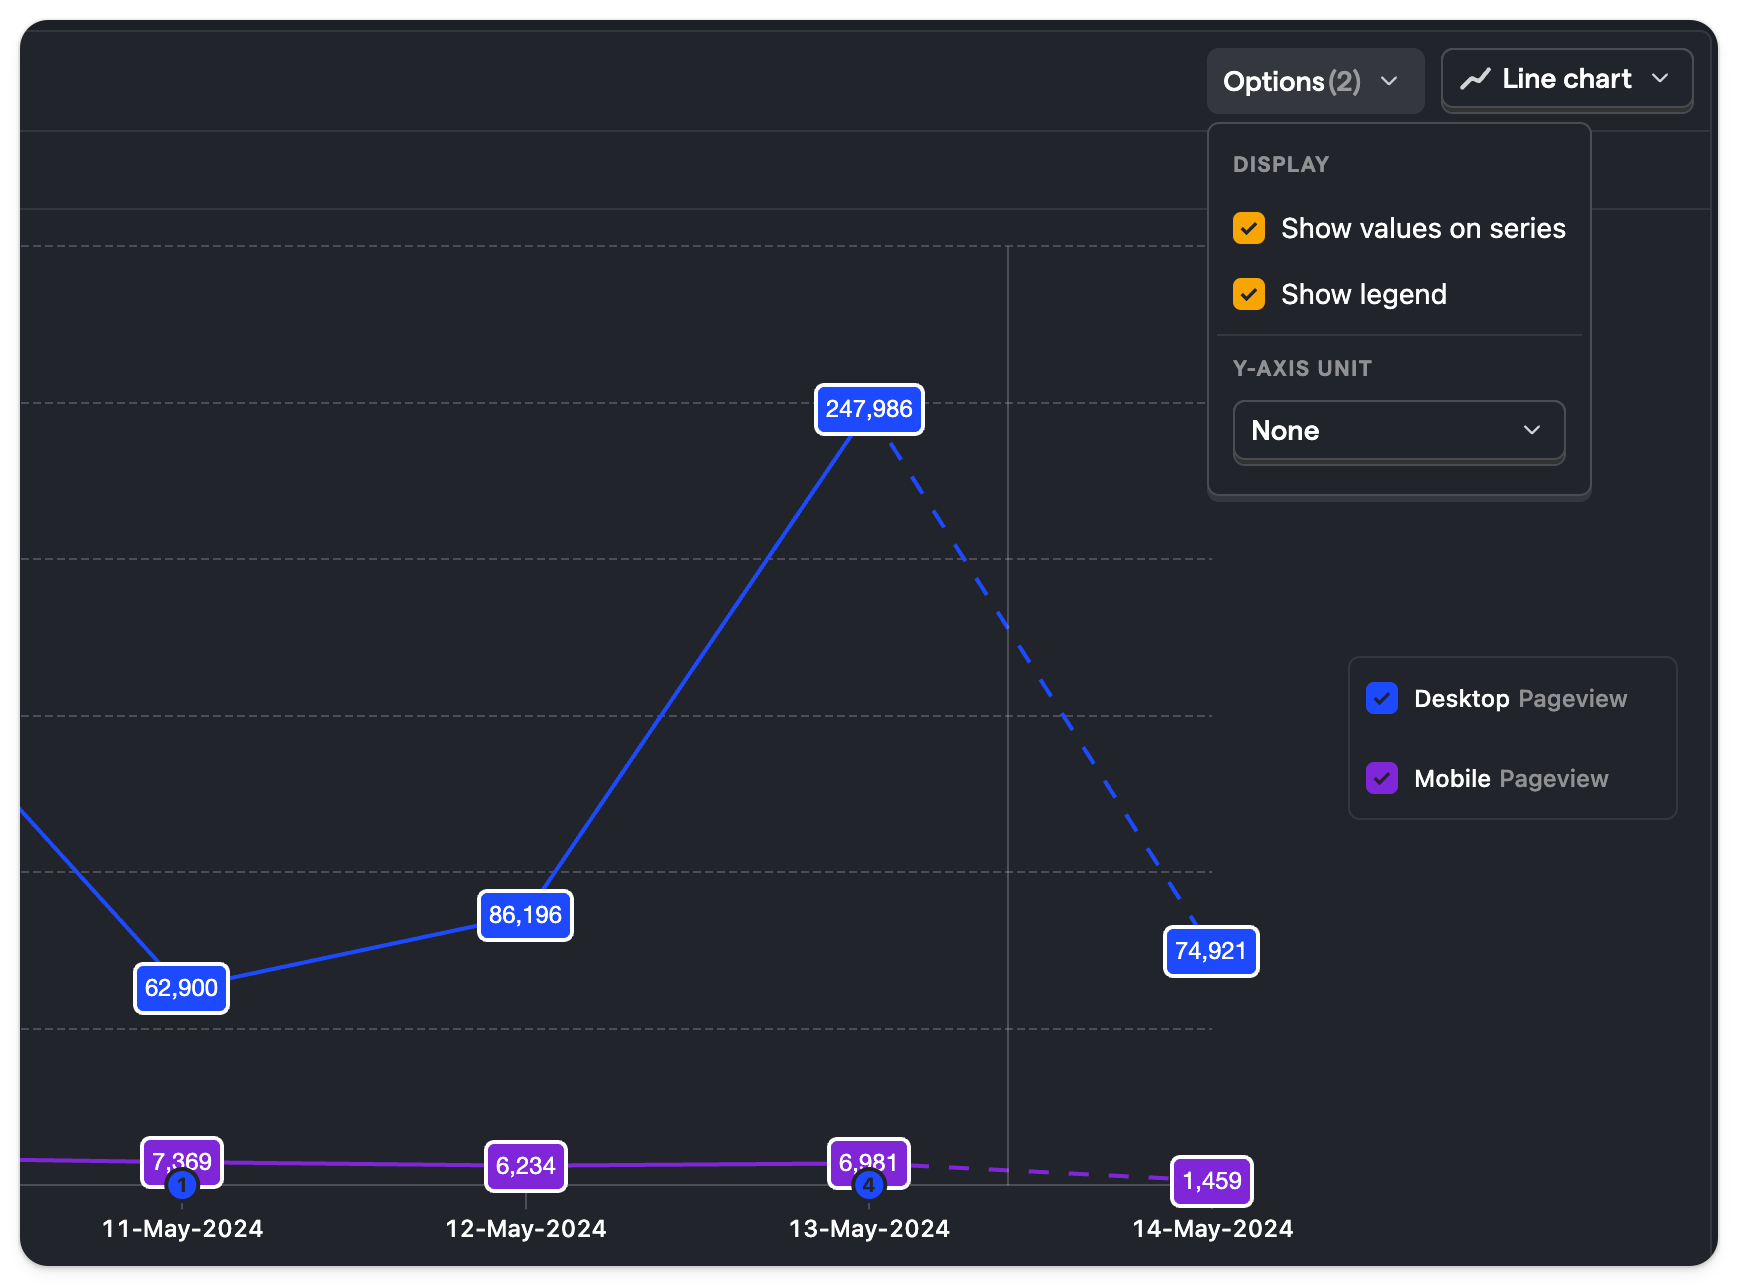Click the 12-May-2024 axis label

(526, 1229)
